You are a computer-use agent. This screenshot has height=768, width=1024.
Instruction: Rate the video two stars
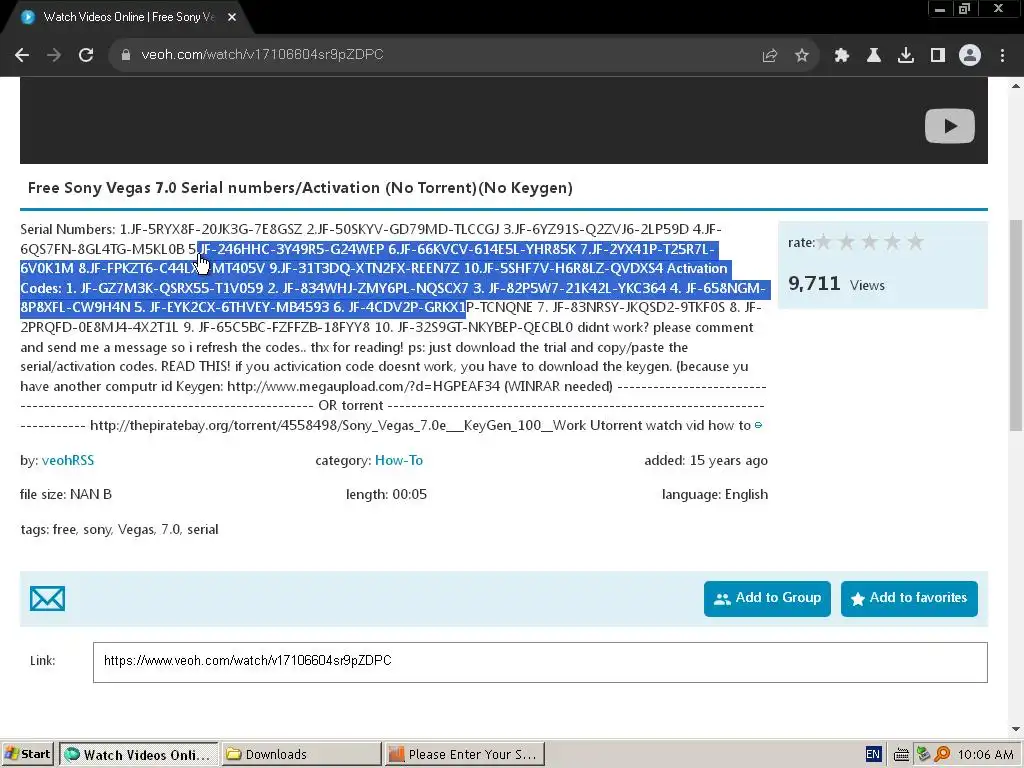(847, 242)
